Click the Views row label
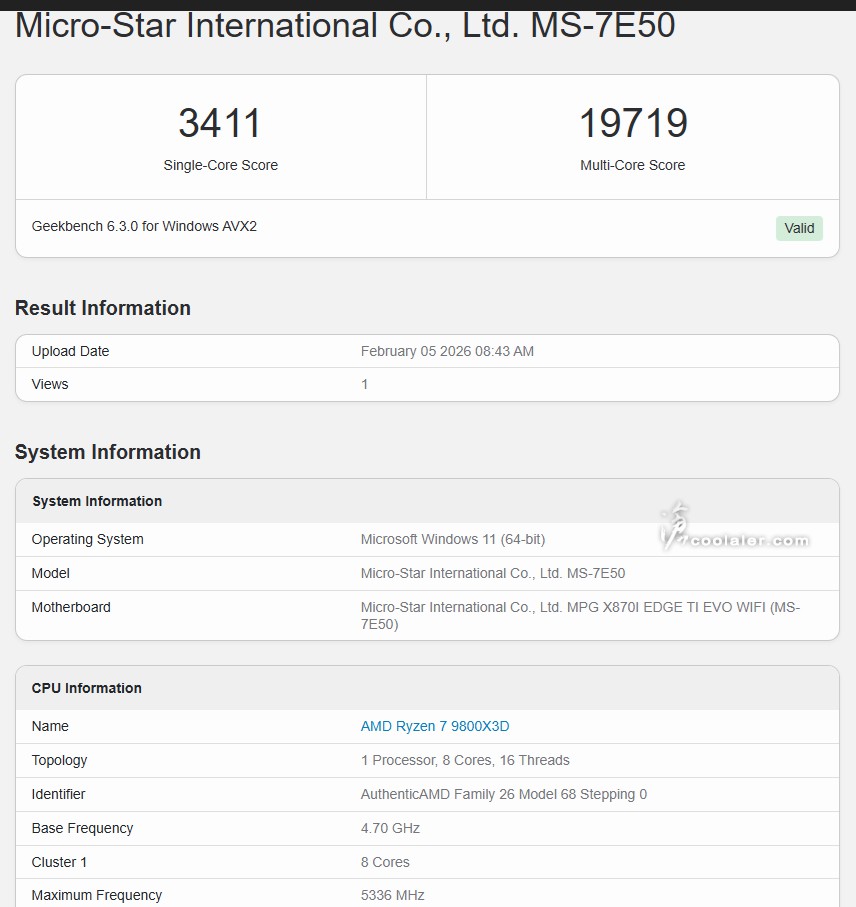 (x=50, y=384)
